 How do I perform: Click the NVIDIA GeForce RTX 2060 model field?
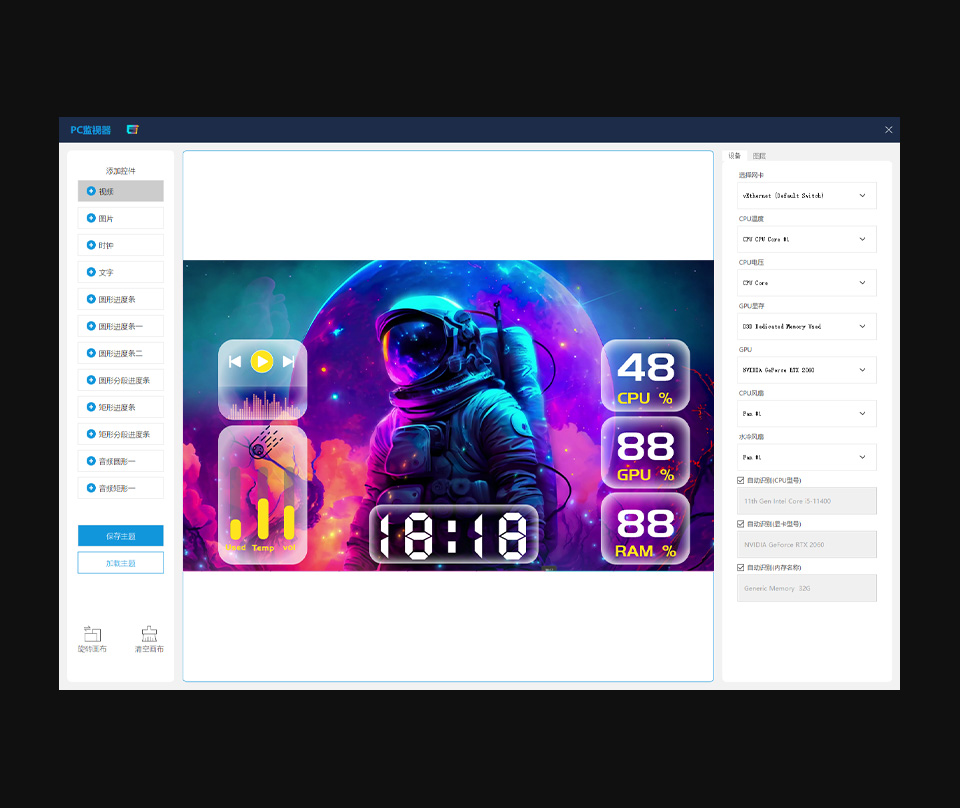tap(806, 544)
